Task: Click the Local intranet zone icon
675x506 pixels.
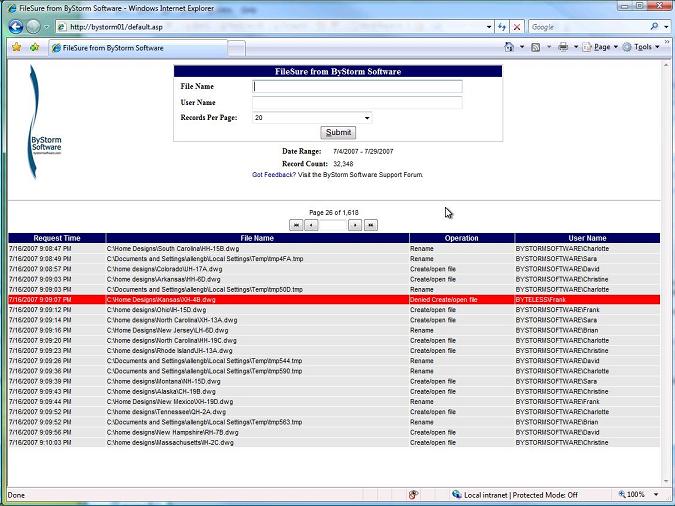Action: coord(457,495)
